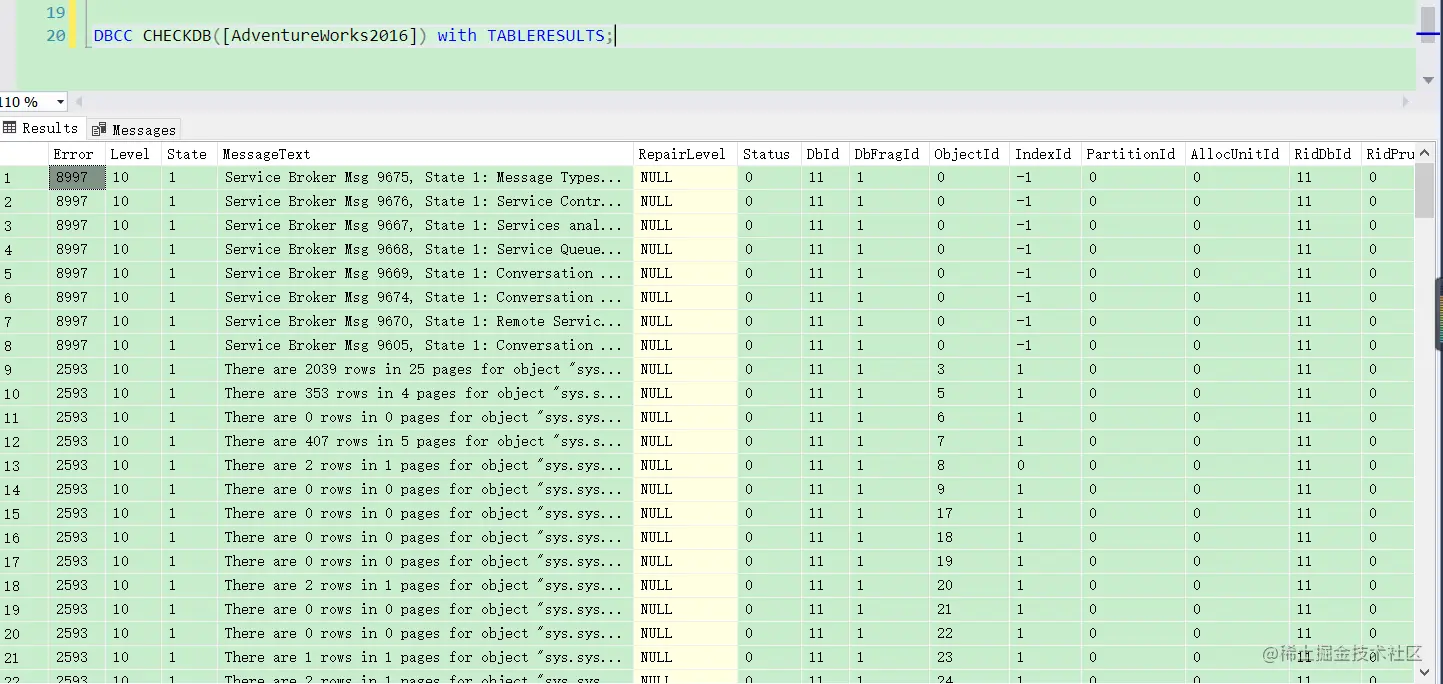
Task: Click the TABLERESULTS keyword in the query
Action: tap(546, 36)
